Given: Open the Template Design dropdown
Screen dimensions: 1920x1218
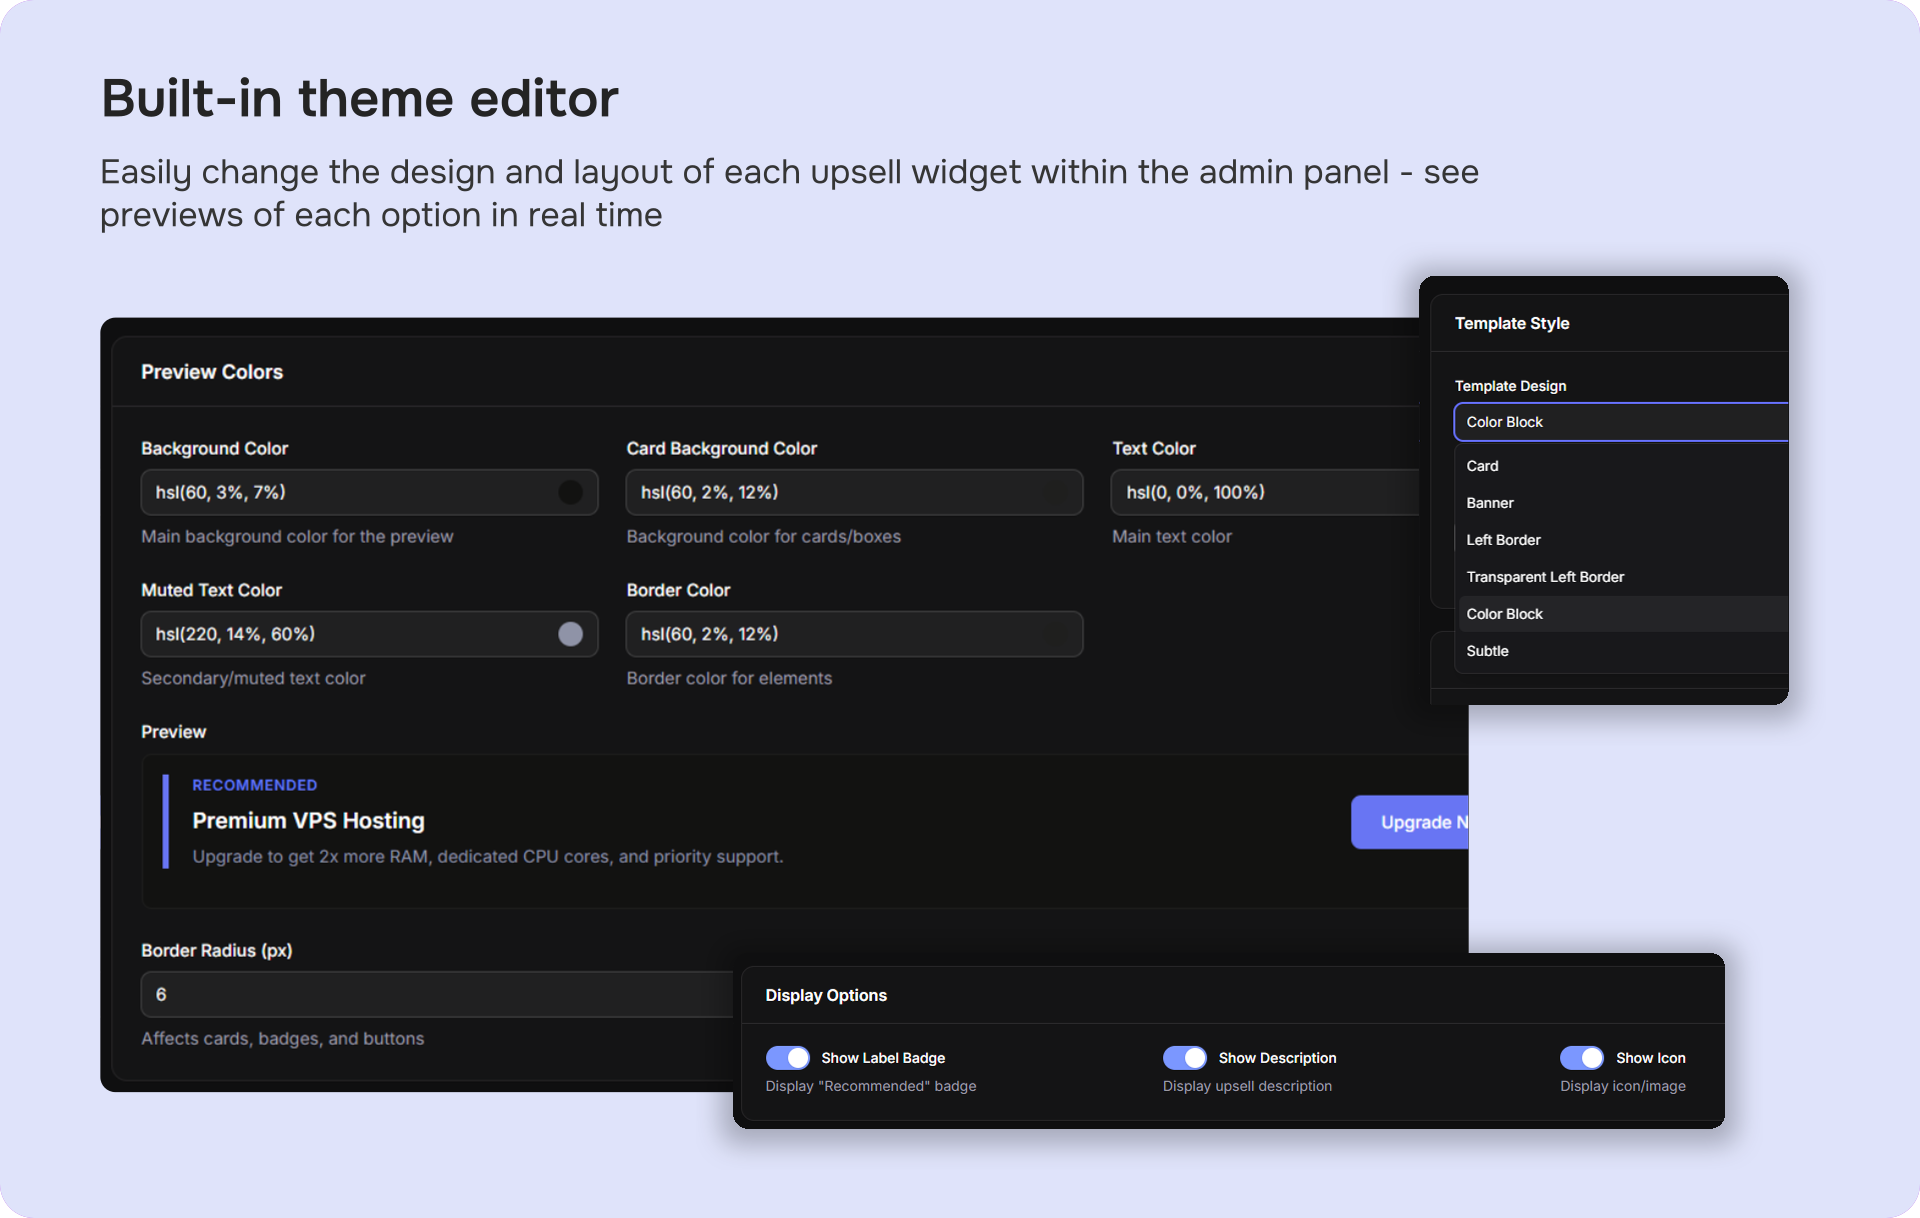Looking at the screenshot, I should pos(1618,422).
